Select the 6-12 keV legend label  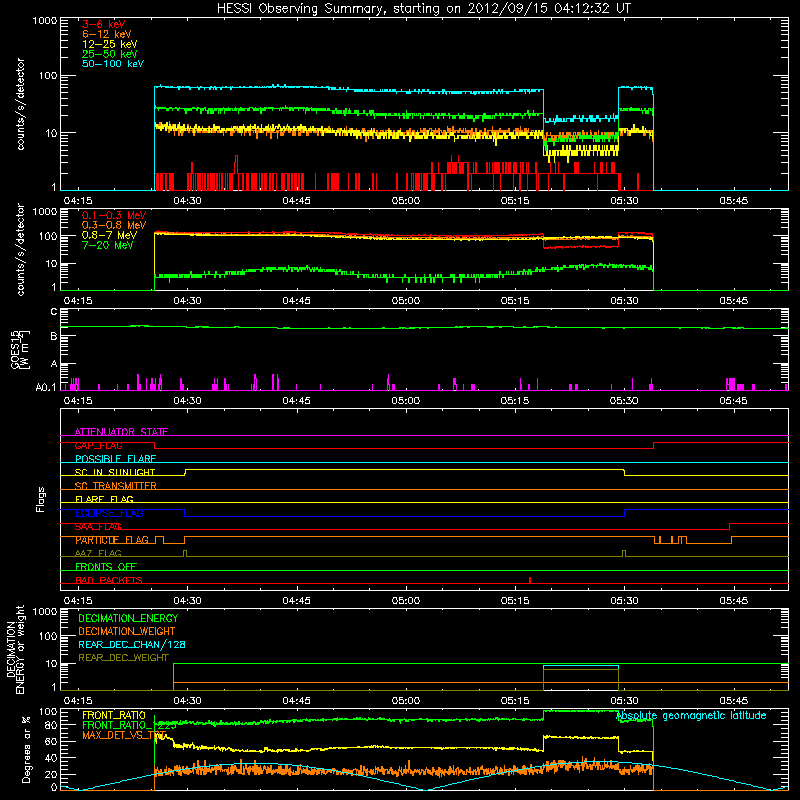click(x=107, y=34)
